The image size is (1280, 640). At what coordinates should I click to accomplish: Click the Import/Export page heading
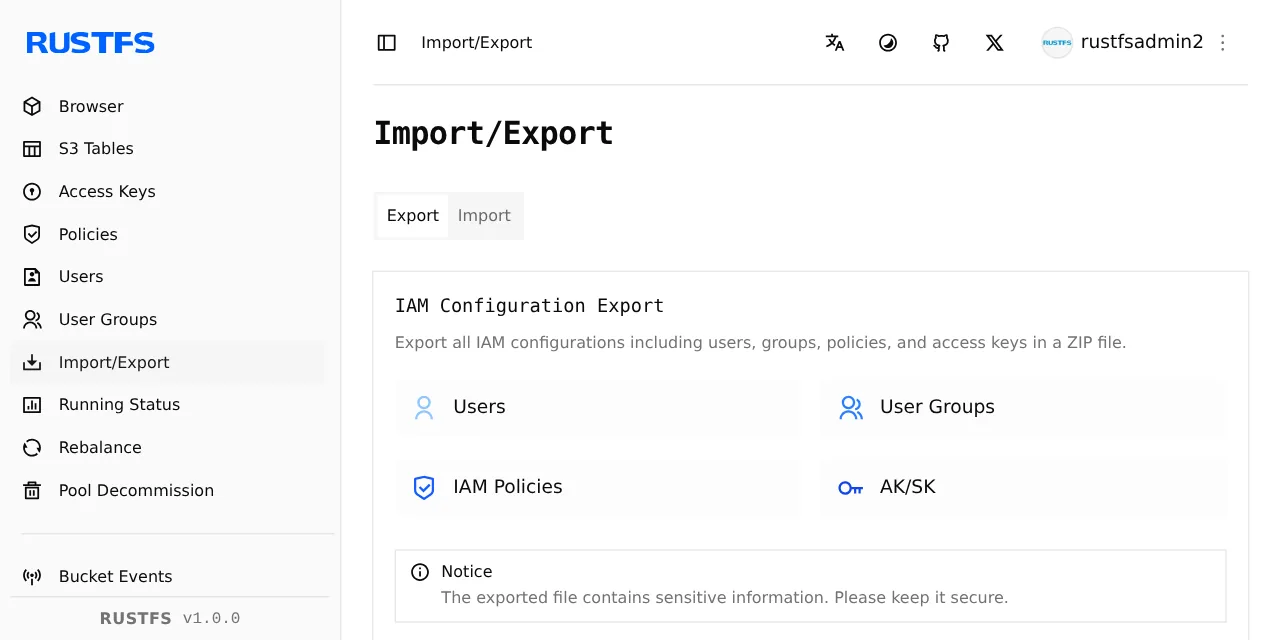[494, 133]
